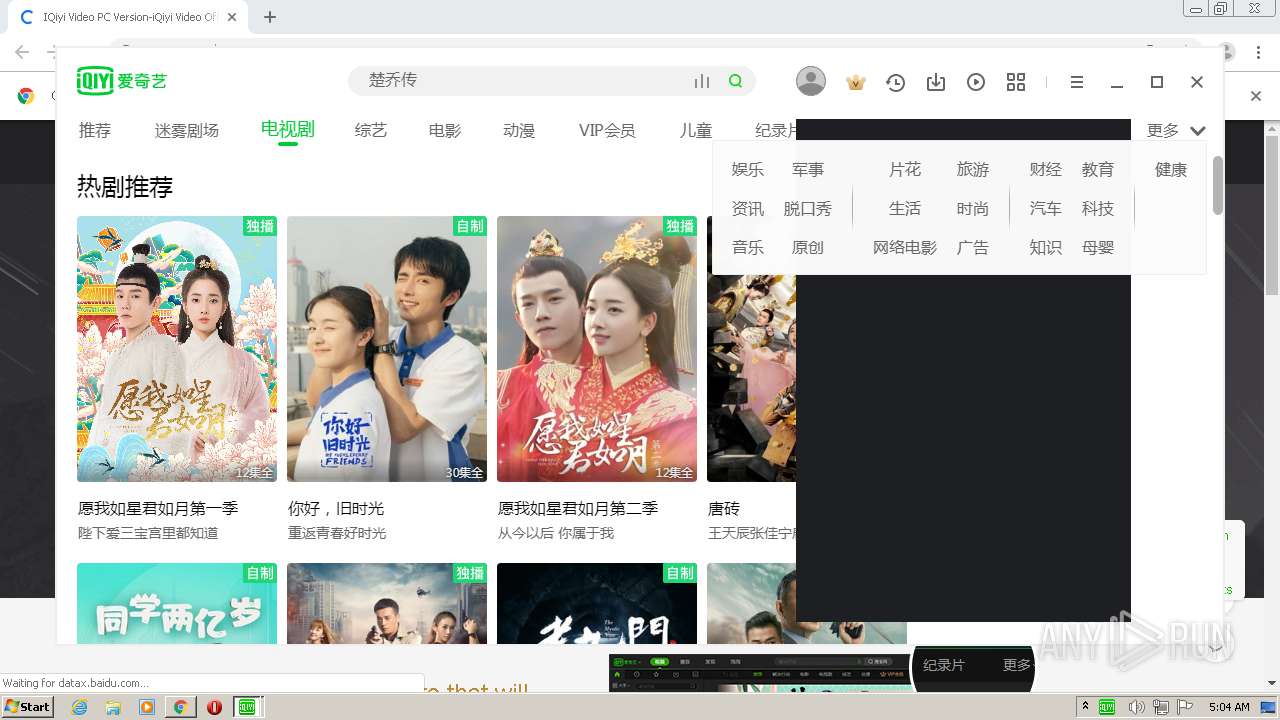Choose 广告 category
This screenshot has height=720, width=1280.
coord(973,248)
